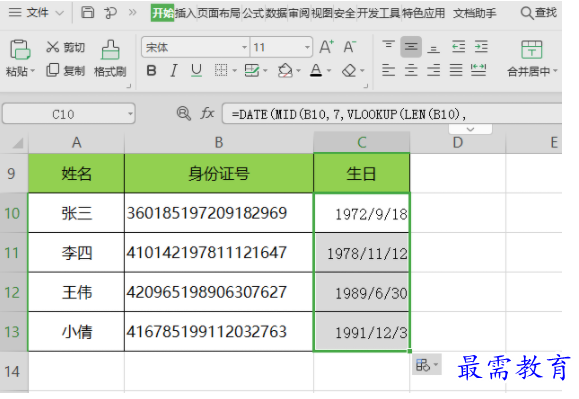
Task: Click the fx insert function icon
Action: point(208,113)
